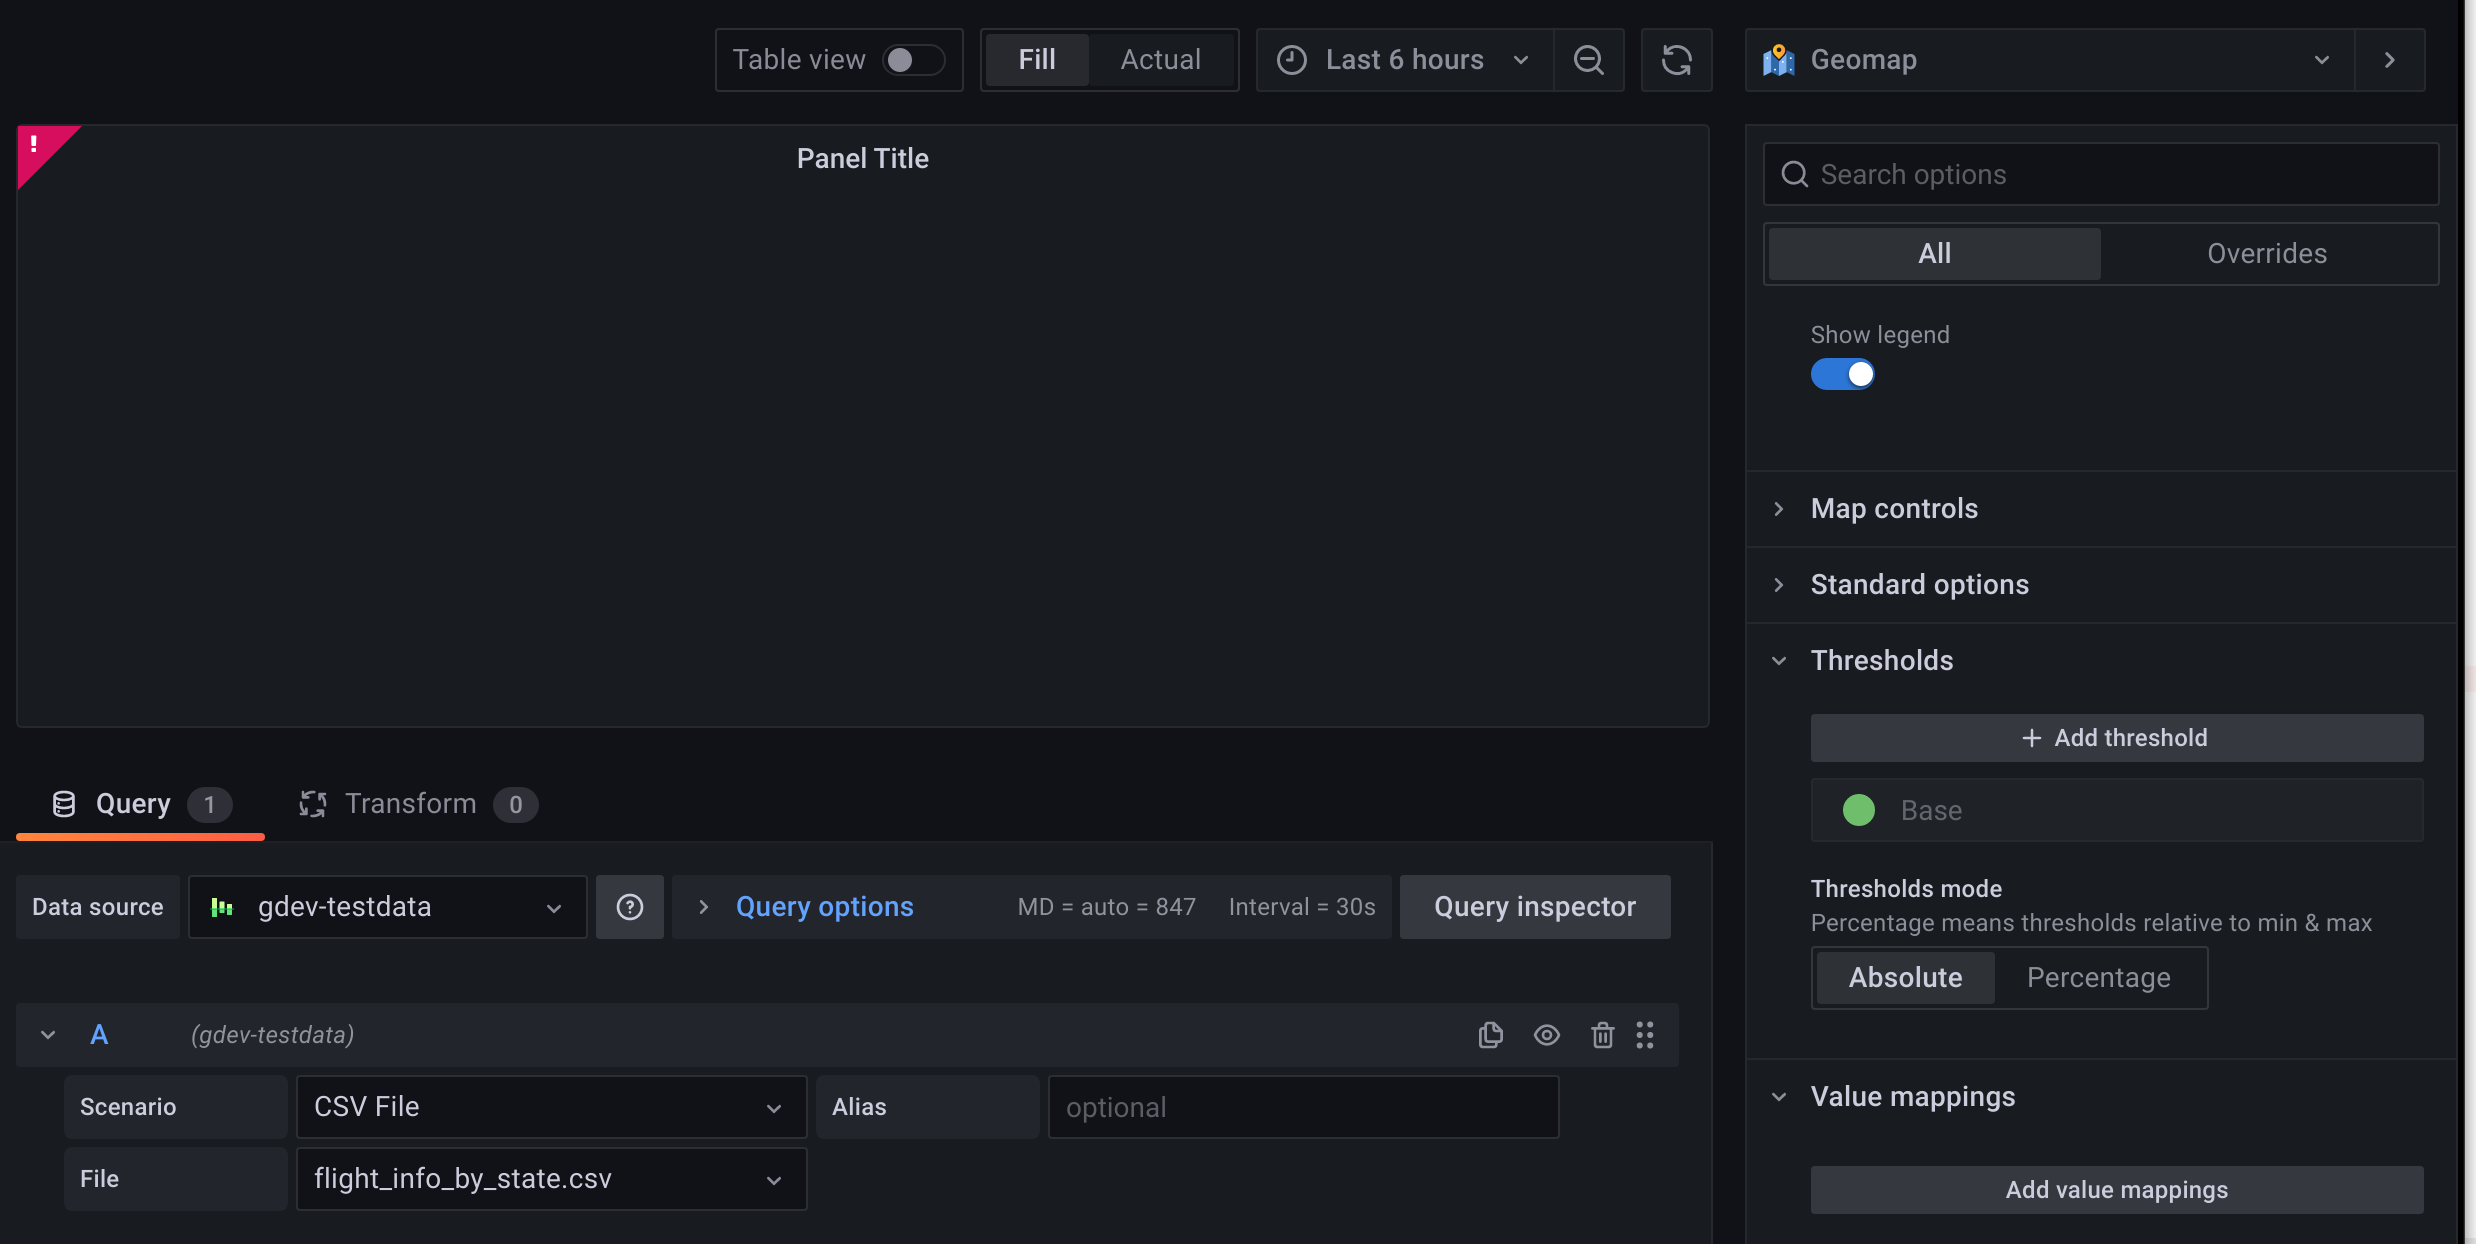Open the Geomap visualization picker dropdown
The height and width of the screenshot is (1244, 2476).
2050,60
